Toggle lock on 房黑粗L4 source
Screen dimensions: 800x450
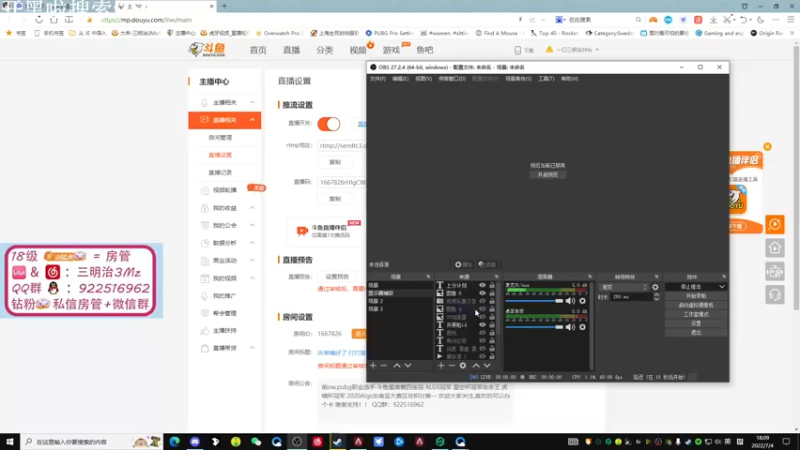492,325
